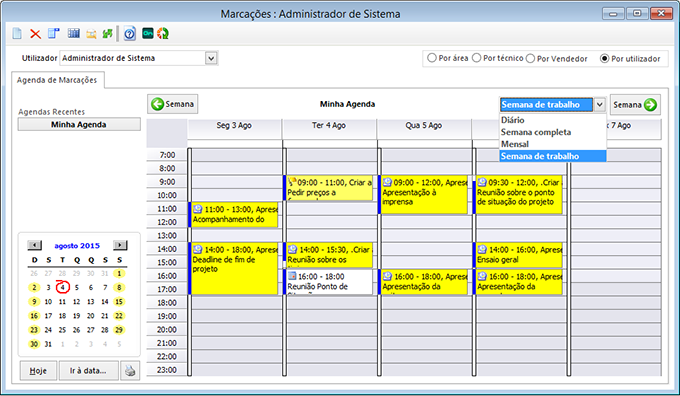Screen dimensions: 680x396
Task: Choose 'Diário' from the view list
Action: click(552, 120)
